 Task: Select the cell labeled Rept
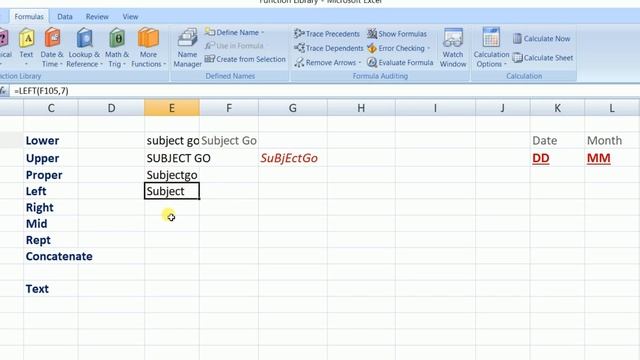point(51,240)
